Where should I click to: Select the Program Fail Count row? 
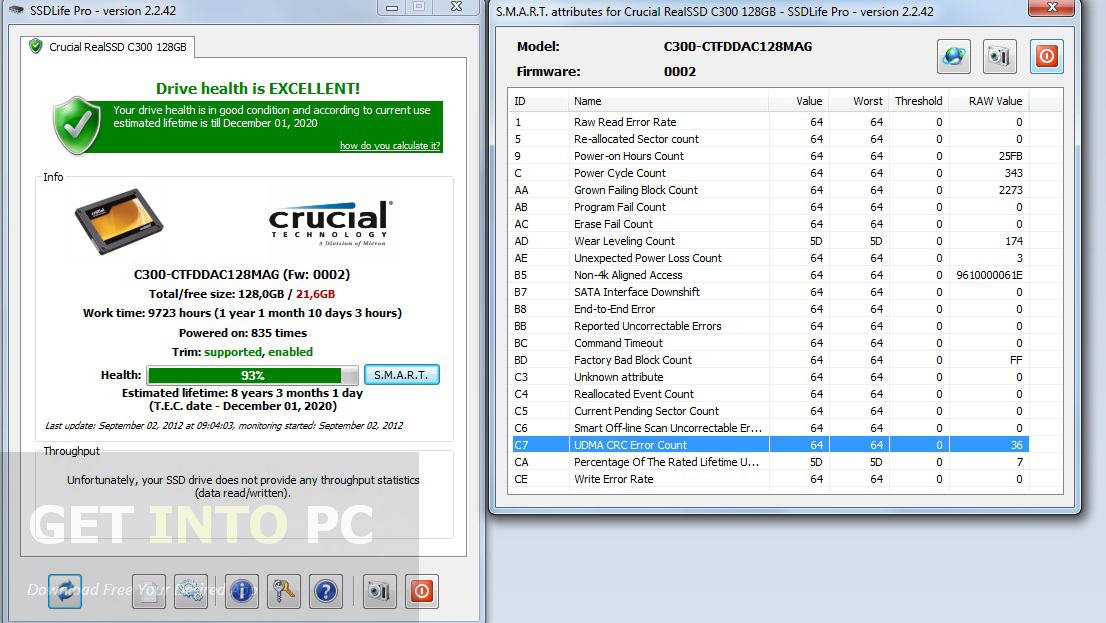point(769,207)
